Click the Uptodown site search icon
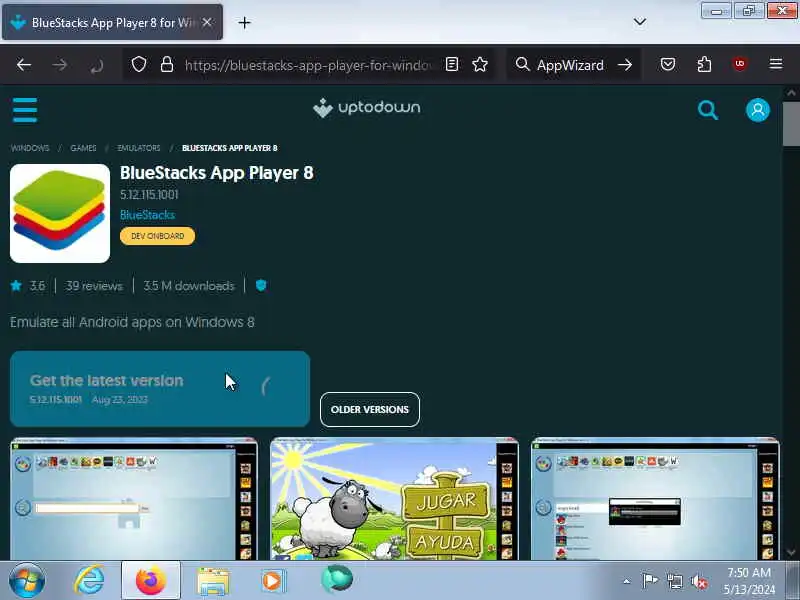Screen dimensions: 800x600 click(x=708, y=110)
